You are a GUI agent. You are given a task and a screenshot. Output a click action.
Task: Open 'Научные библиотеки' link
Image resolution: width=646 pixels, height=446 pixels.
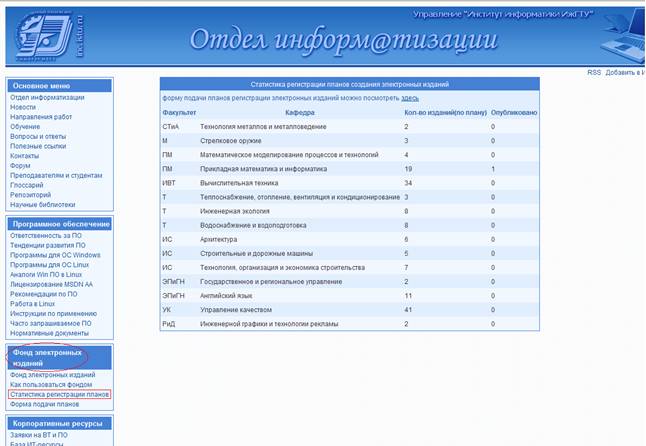[x=42, y=205]
